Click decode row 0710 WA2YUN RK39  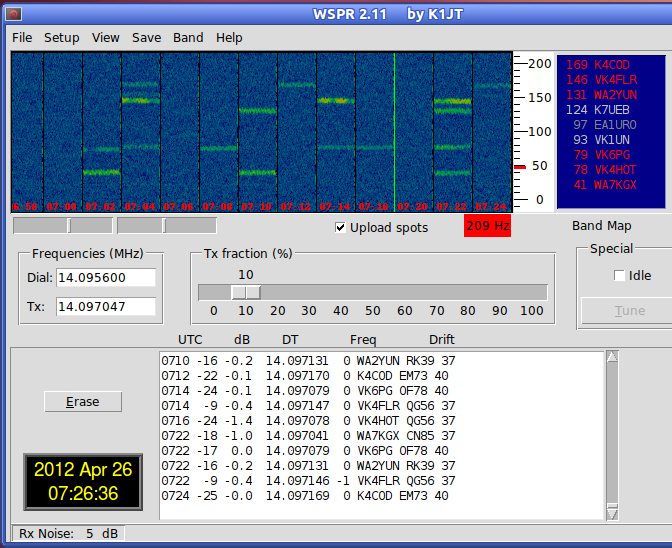point(308,361)
